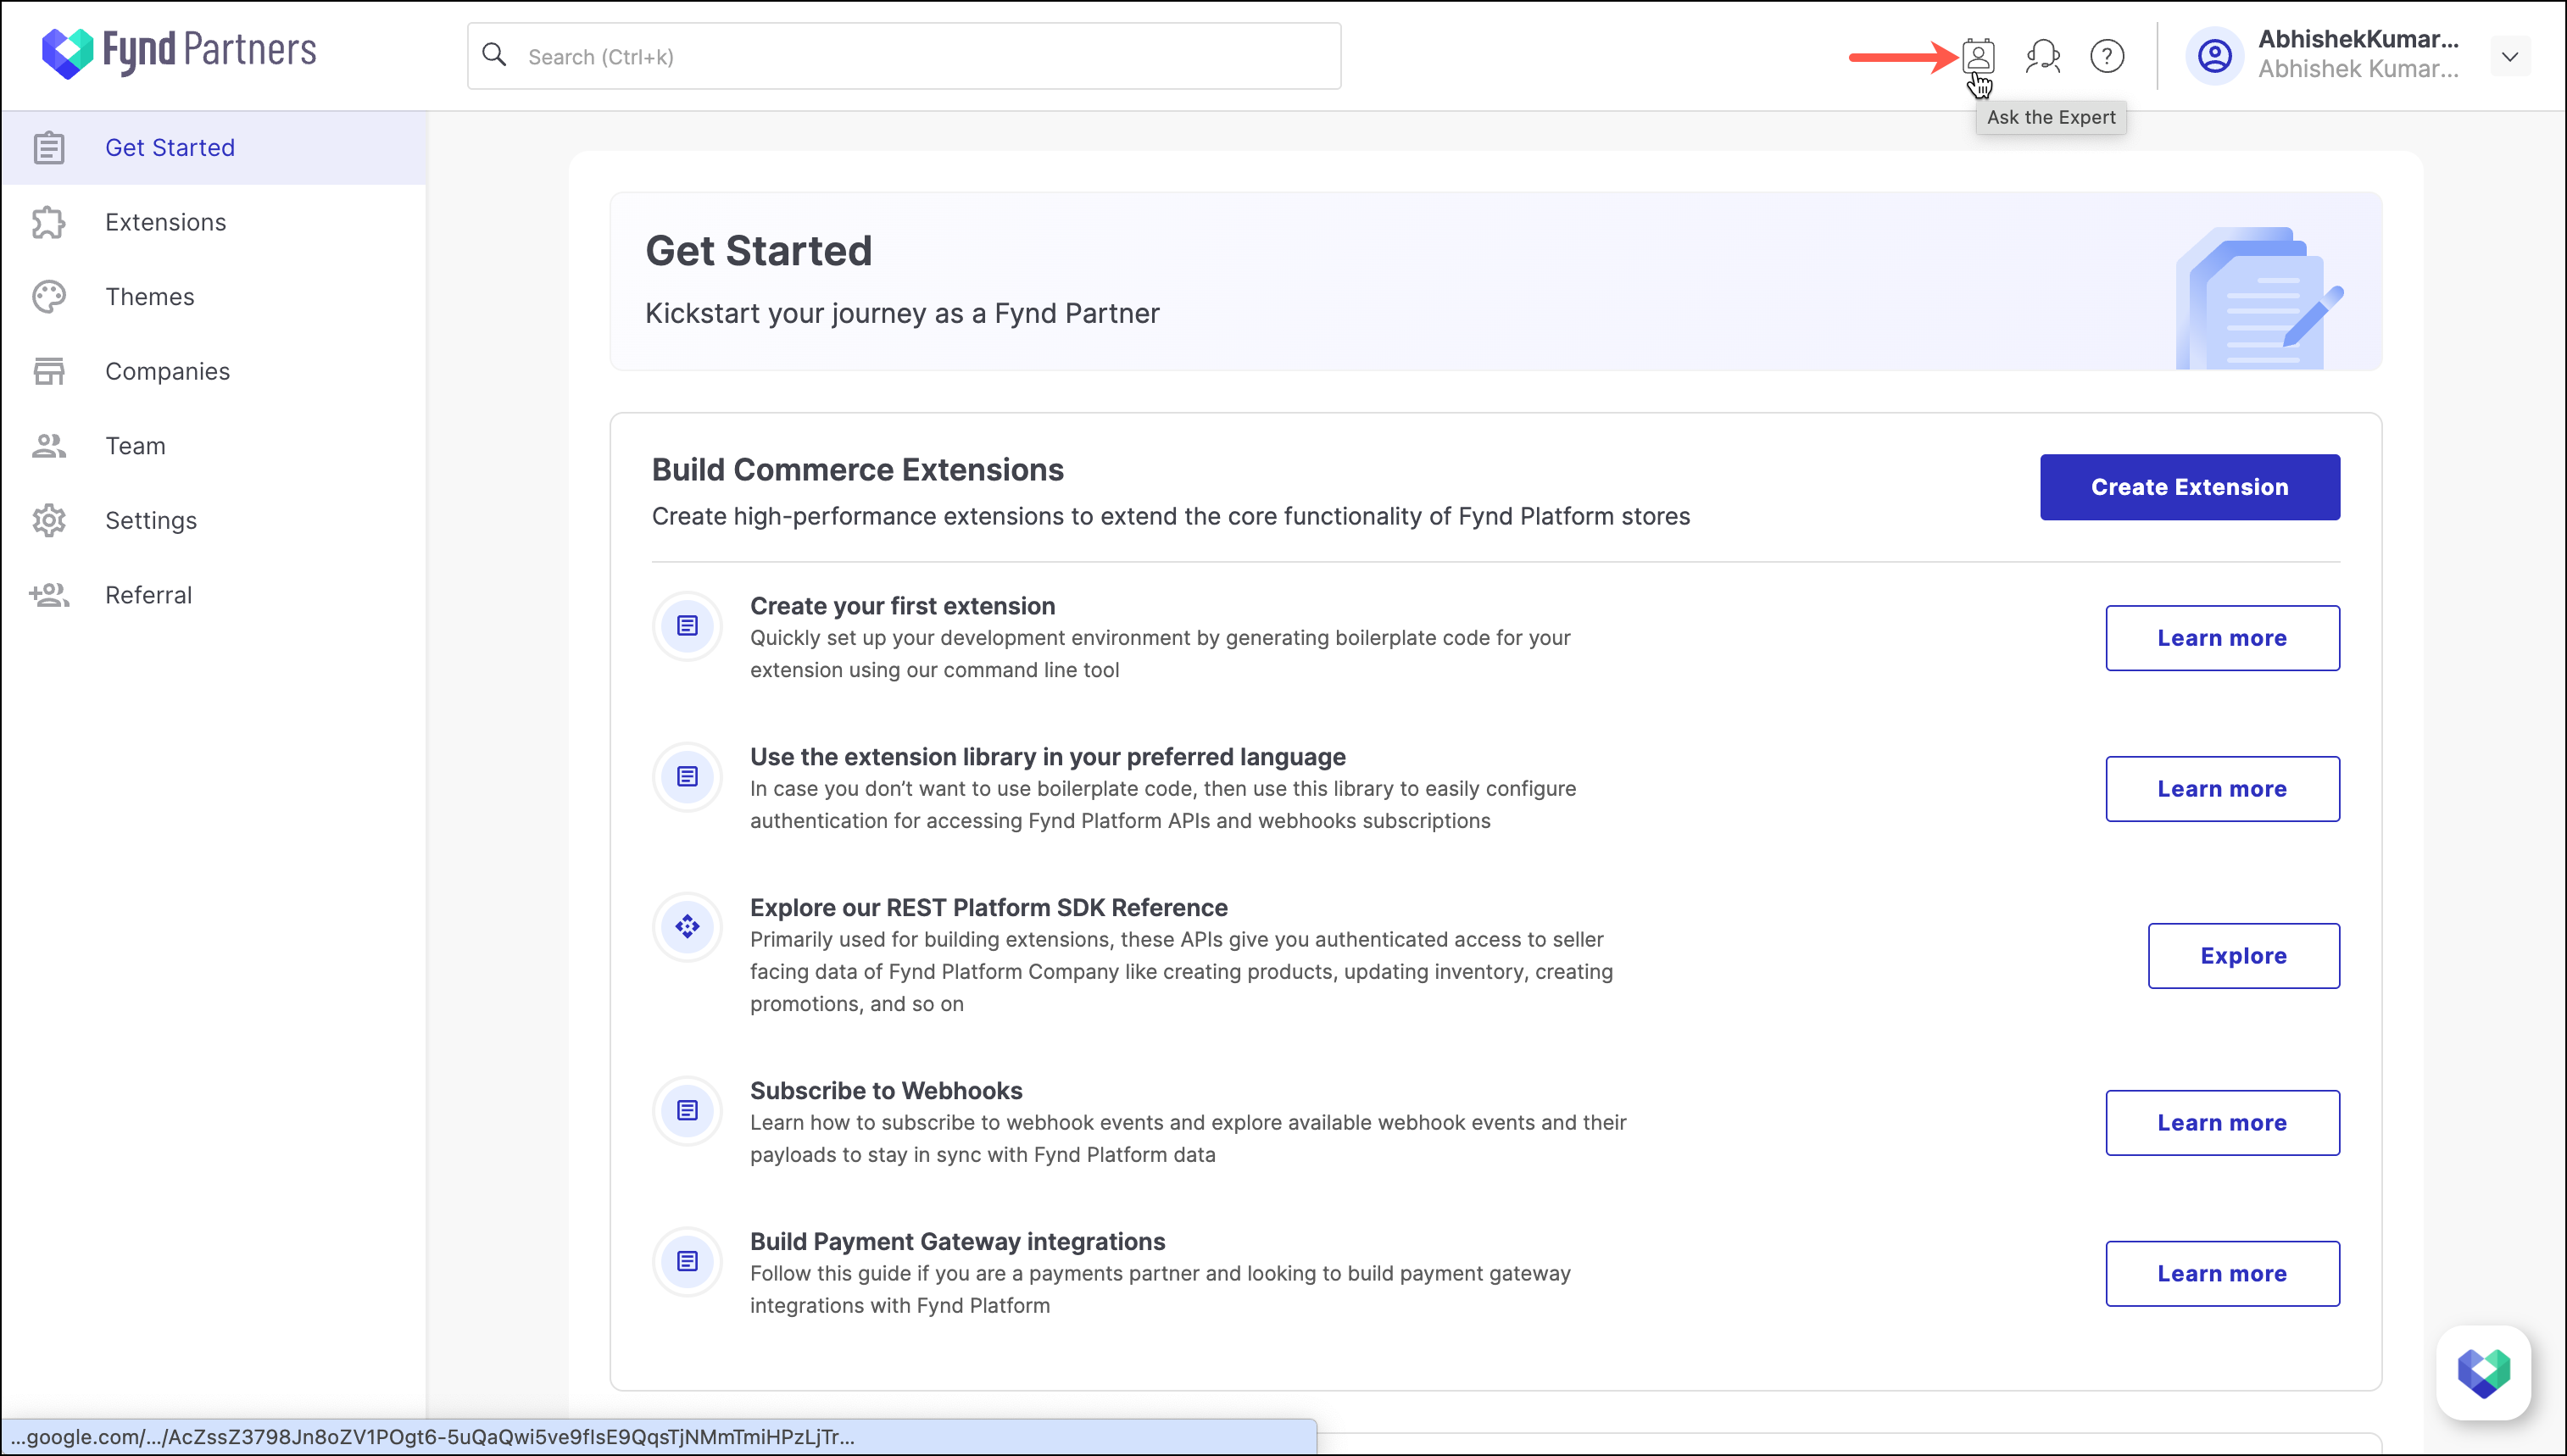This screenshot has width=2567, height=1456.
Task: Click the Create Extension button
Action: point(2189,487)
